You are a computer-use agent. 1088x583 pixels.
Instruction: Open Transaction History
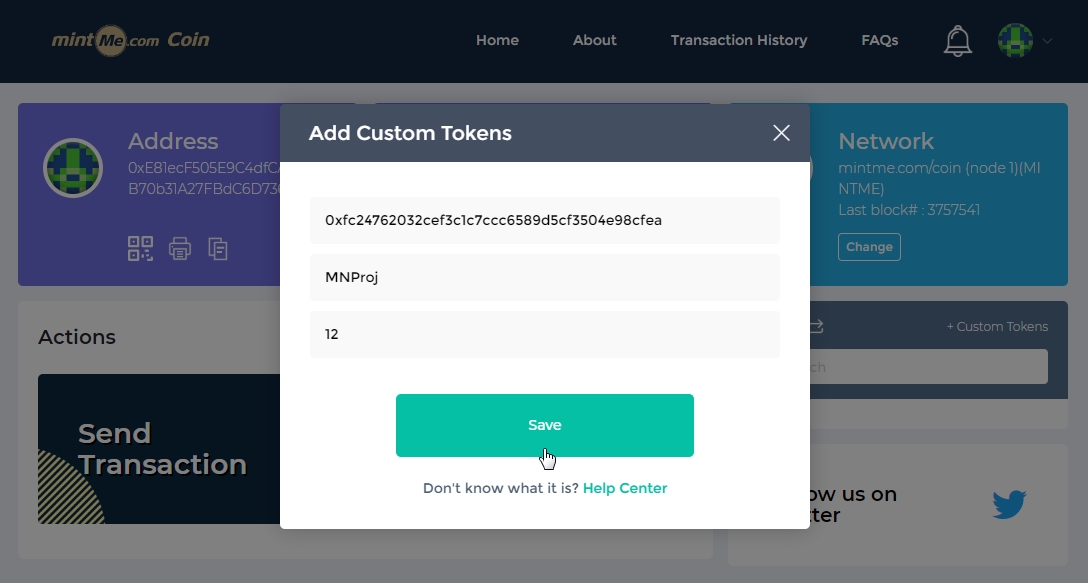(x=739, y=41)
